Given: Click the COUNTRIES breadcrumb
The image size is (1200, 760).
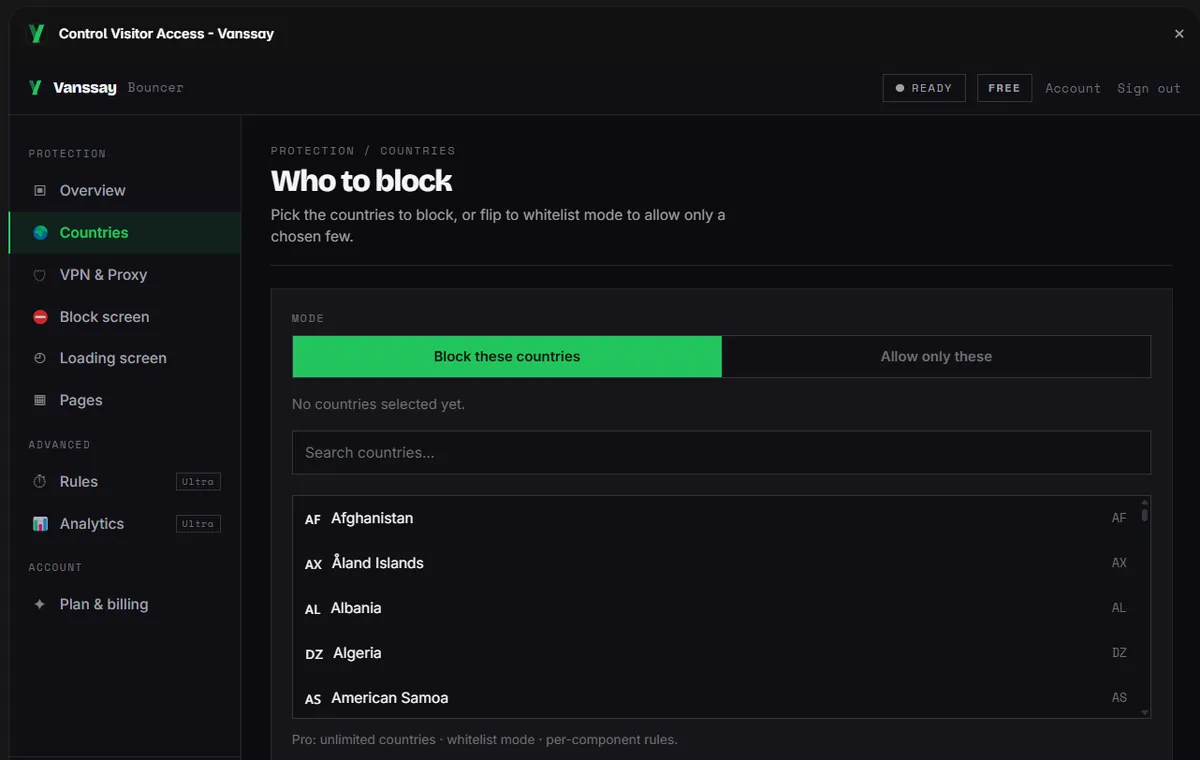Looking at the screenshot, I should point(418,151).
